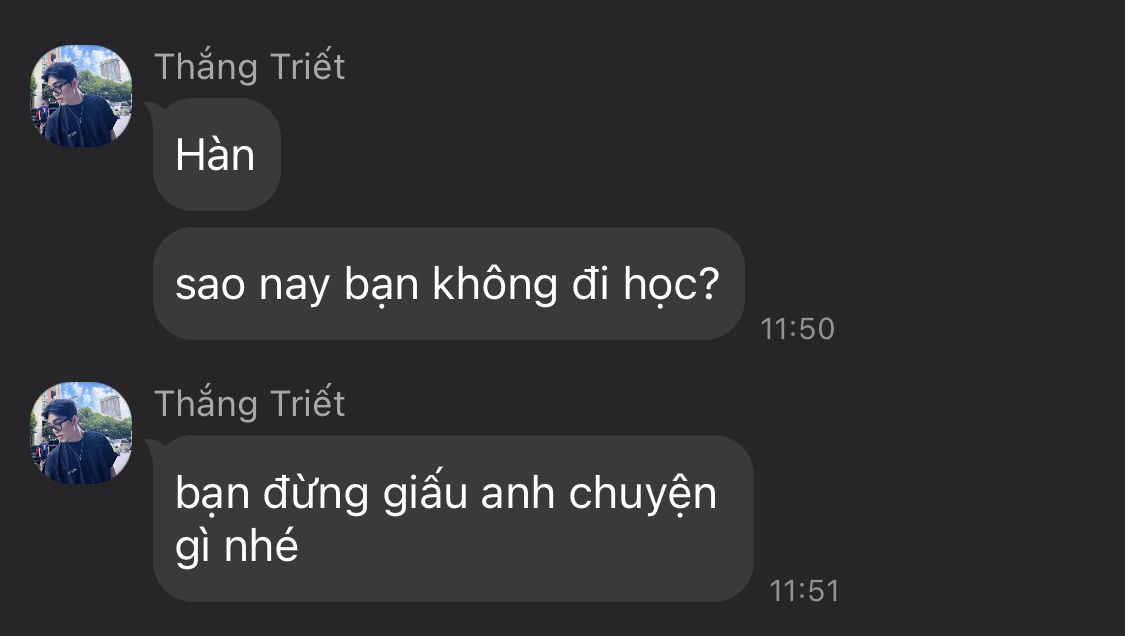This screenshot has height=636, width=1125.
Task: Click the word "không" in the question message
Action: 494,284
